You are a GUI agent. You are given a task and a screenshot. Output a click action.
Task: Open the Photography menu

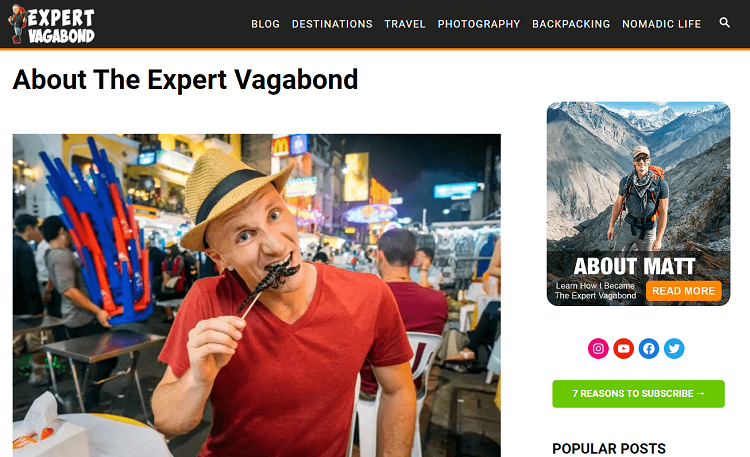479,24
